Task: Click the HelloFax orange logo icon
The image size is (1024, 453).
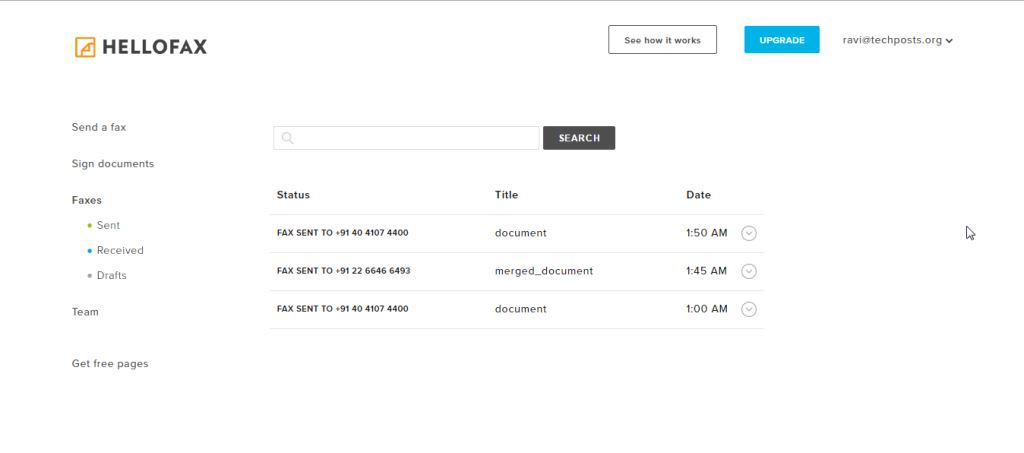Action: (85, 47)
